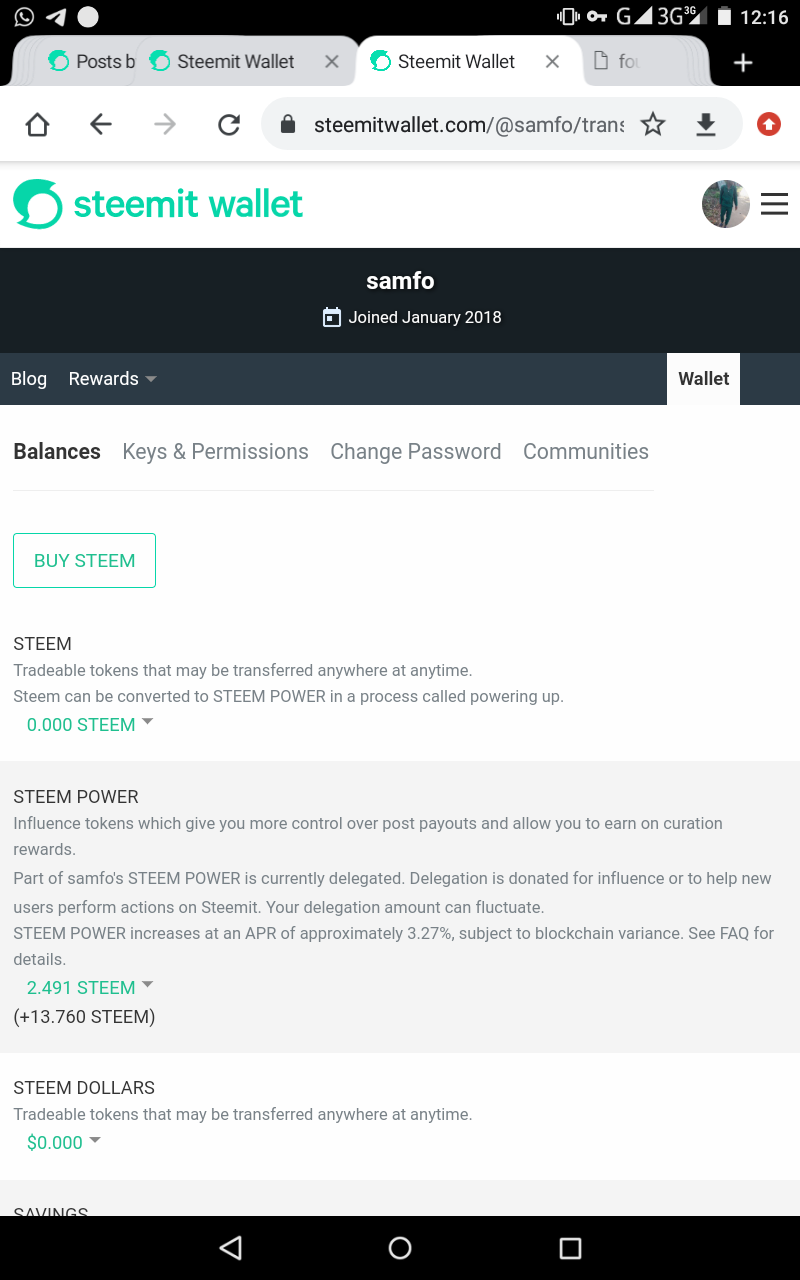Tap the browser home icon
Viewport: 800px width, 1280px height.
(37, 124)
